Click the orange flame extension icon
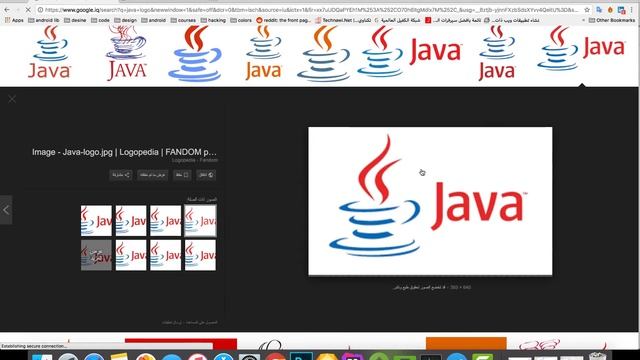 tap(610, 10)
